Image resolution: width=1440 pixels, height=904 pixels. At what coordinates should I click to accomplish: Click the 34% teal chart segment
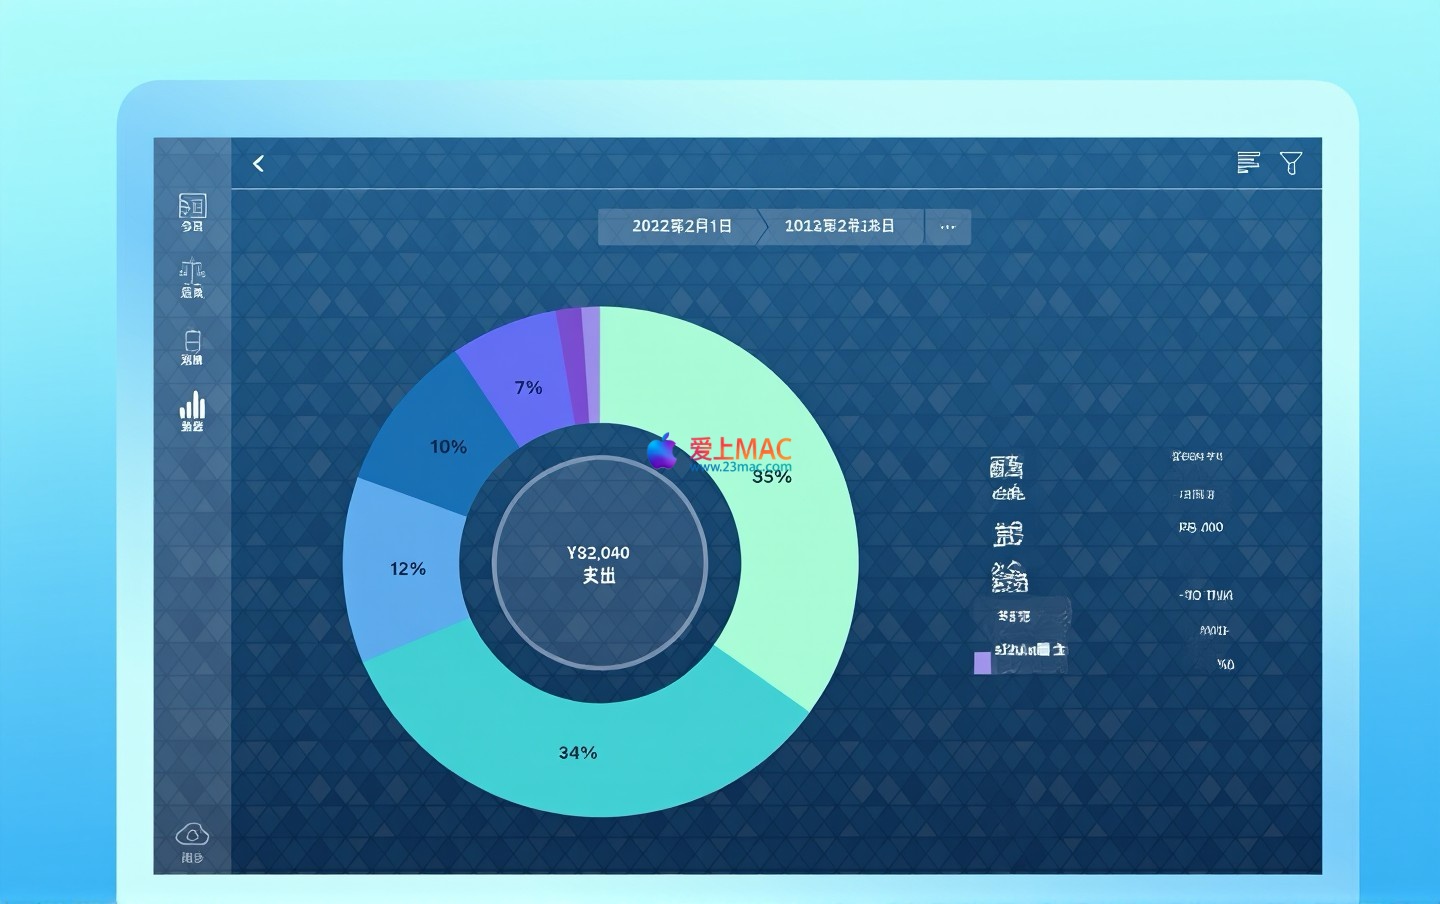point(578,753)
